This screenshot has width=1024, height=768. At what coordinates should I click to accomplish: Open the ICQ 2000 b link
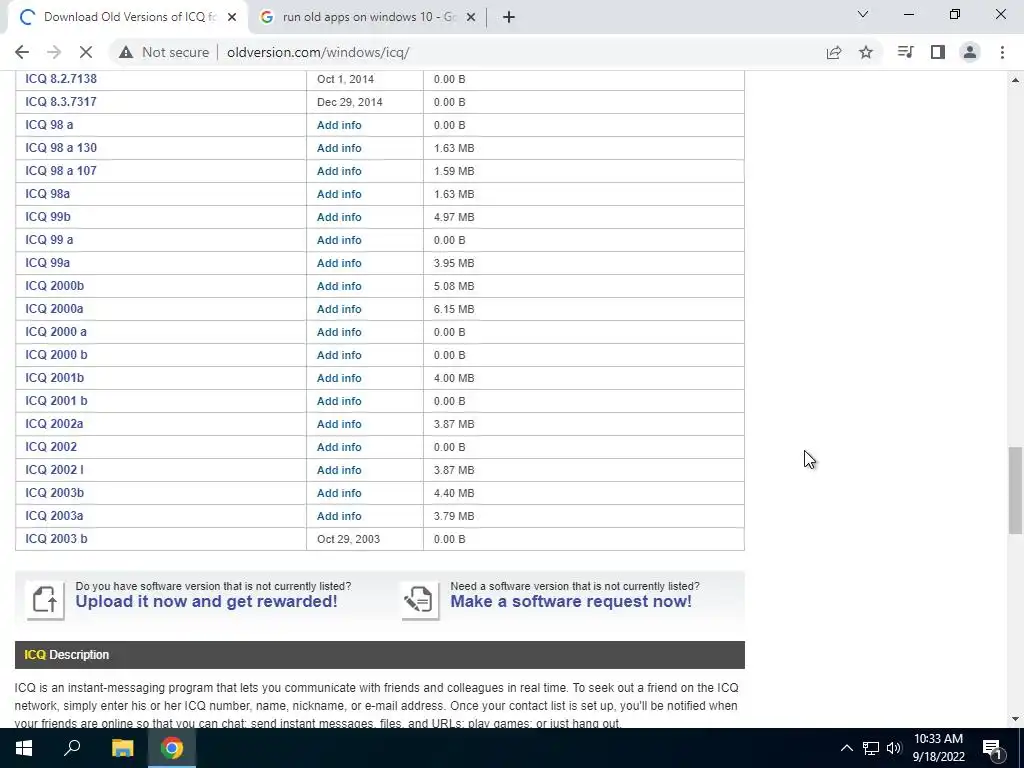pyautogui.click(x=56, y=355)
